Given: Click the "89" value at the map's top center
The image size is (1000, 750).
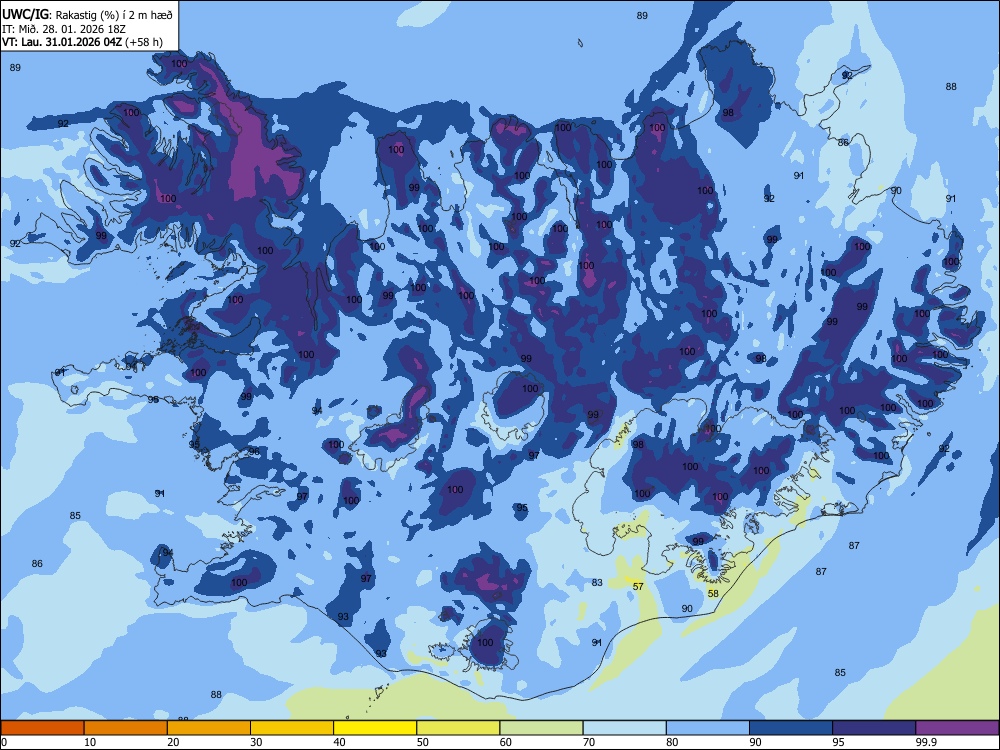Looking at the screenshot, I should (x=642, y=16).
